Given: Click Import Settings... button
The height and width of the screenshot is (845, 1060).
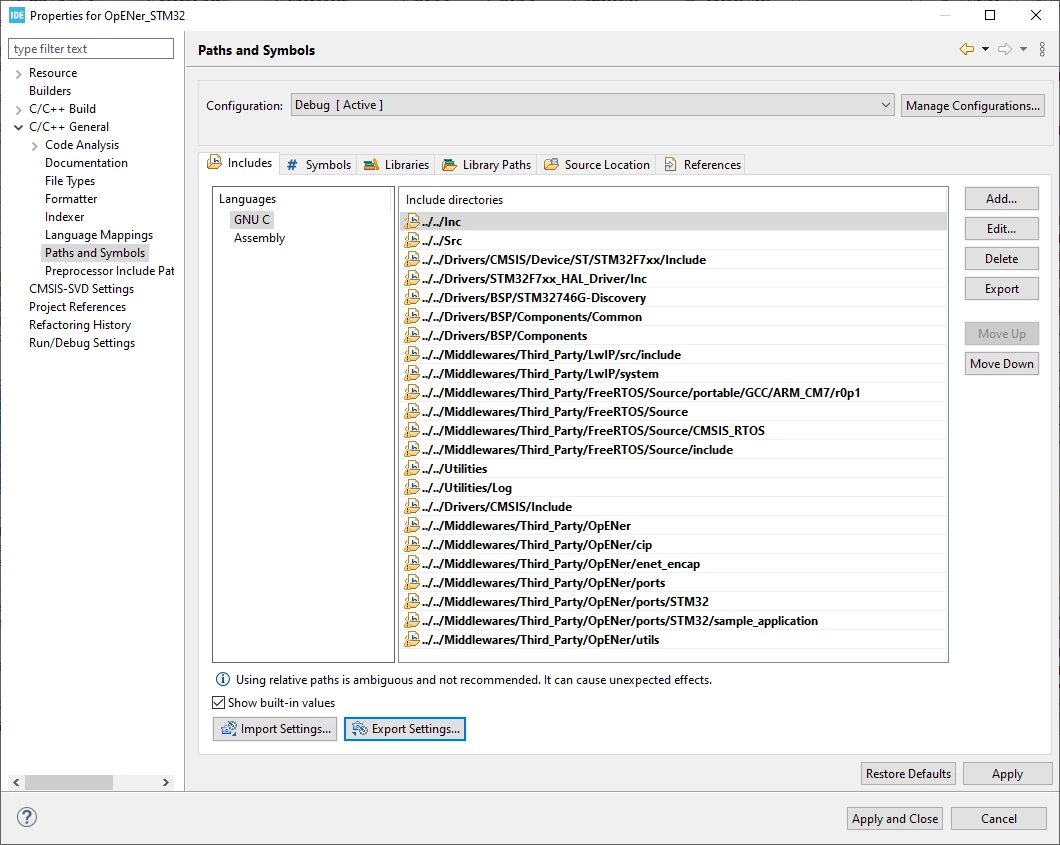Looking at the screenshot, I should tap(274, 729).
